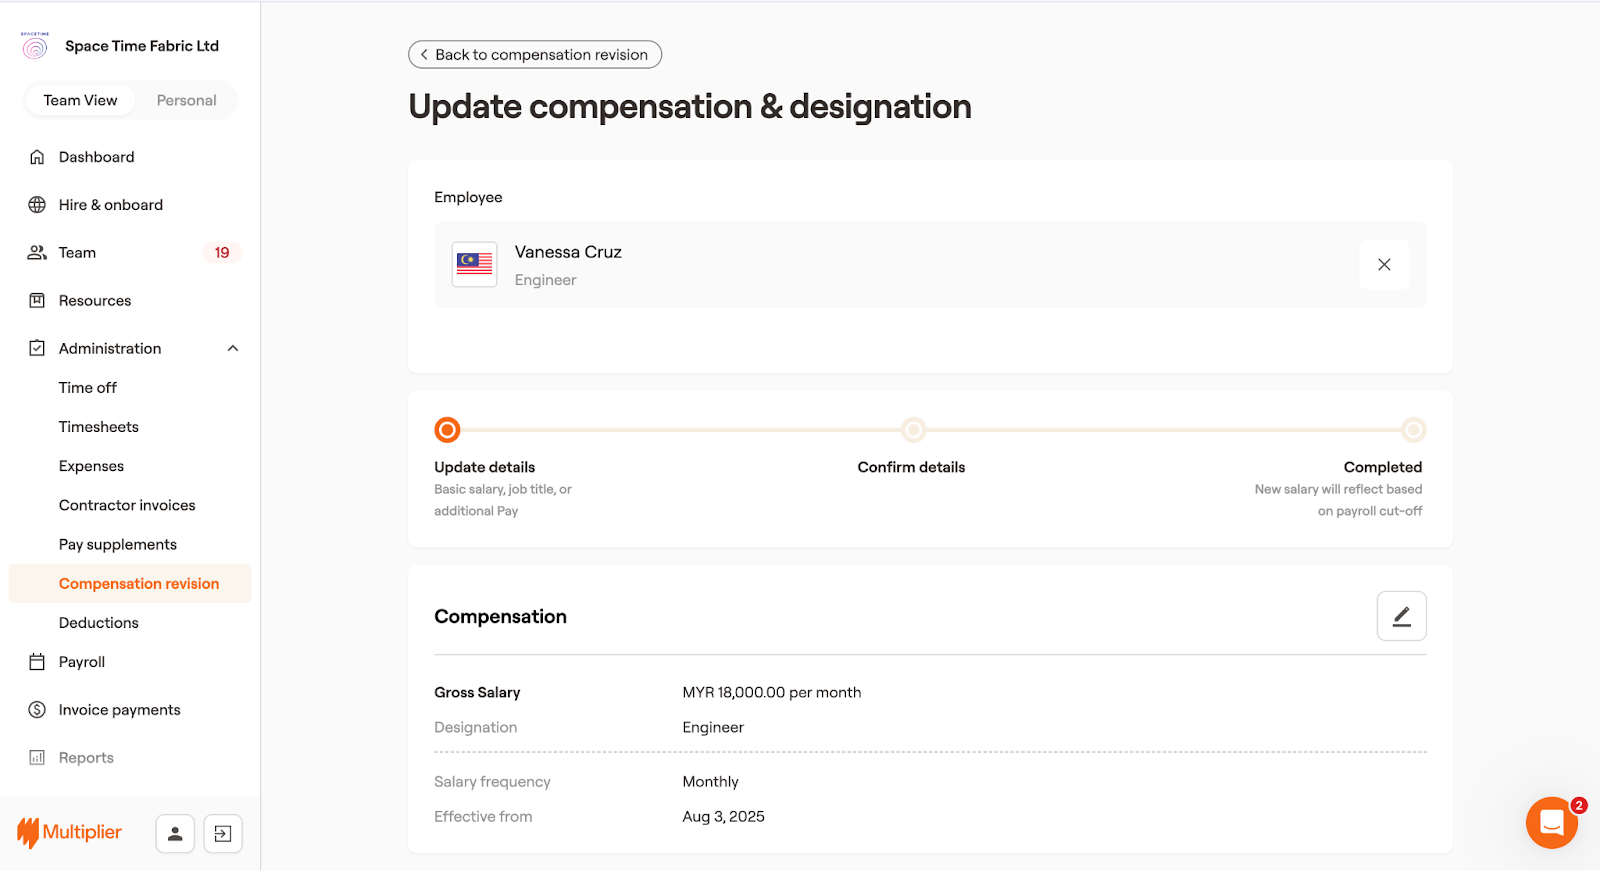Select Pay supplements under Administration
The width and height of the screenshot is (1600, 871).
click(x=117, y=544)
